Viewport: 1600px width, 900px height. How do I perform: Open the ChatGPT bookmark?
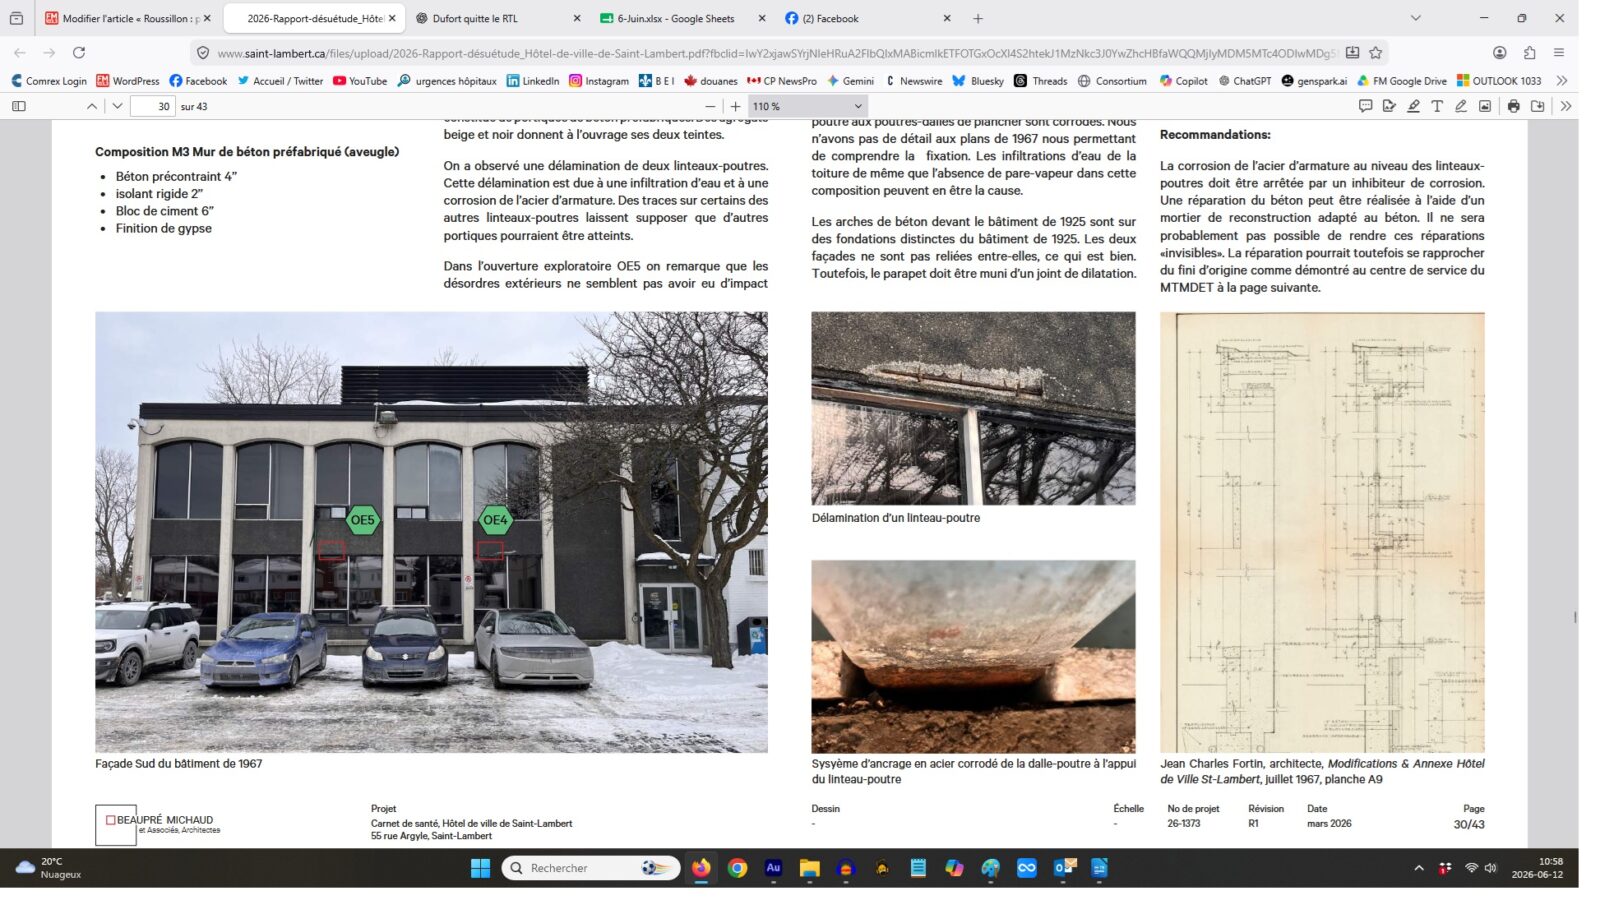[x=1244, y=81]
